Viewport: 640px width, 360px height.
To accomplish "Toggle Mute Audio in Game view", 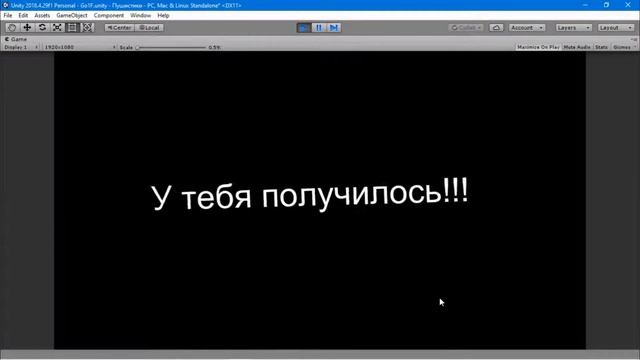I will point(577,47).
